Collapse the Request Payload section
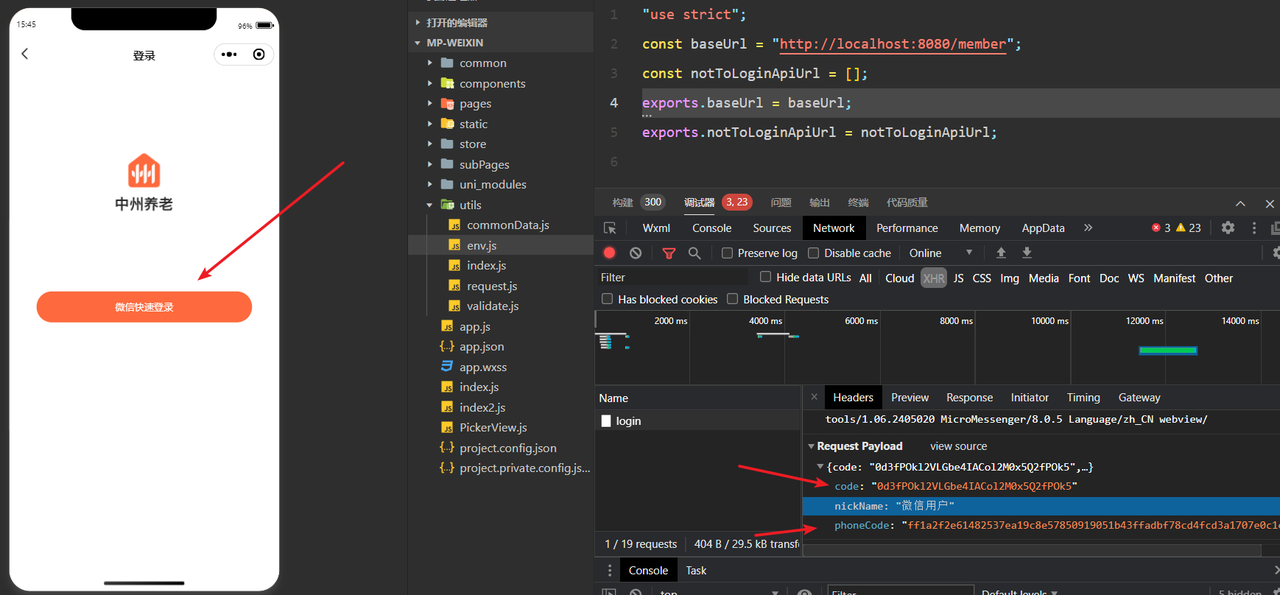This screenshot has height=595, width=1280. 811,446
